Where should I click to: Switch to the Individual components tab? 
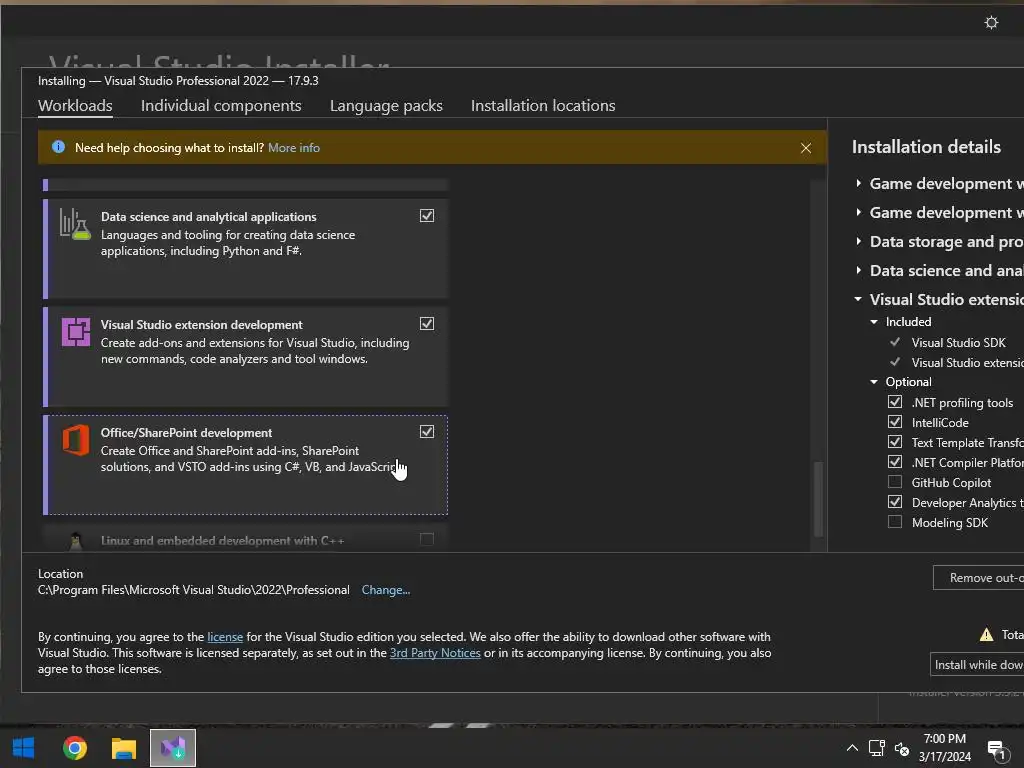tap(221, 106)
